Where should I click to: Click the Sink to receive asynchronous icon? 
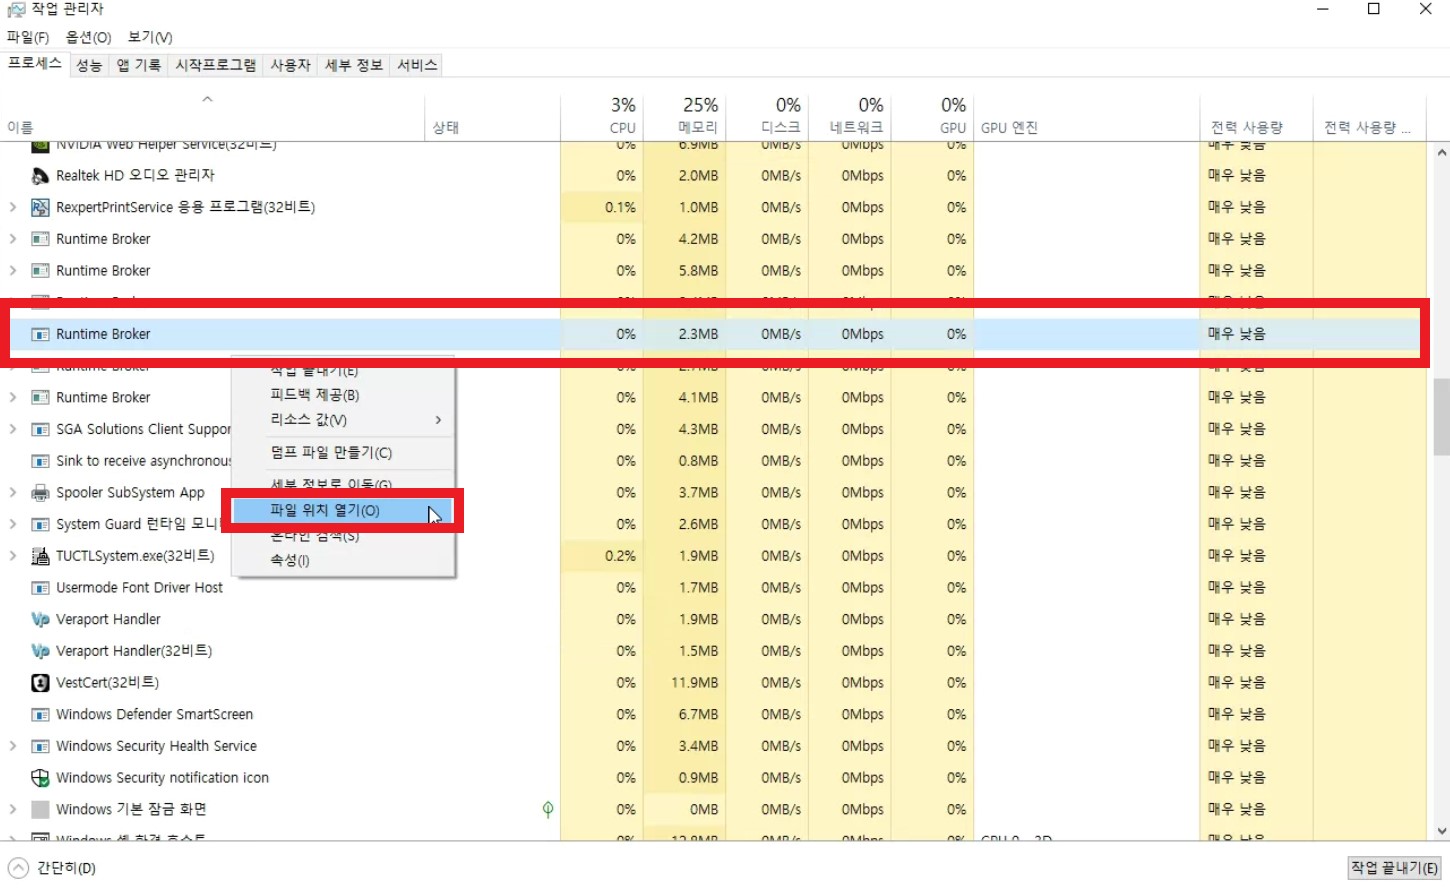click(x=40, y=461)
